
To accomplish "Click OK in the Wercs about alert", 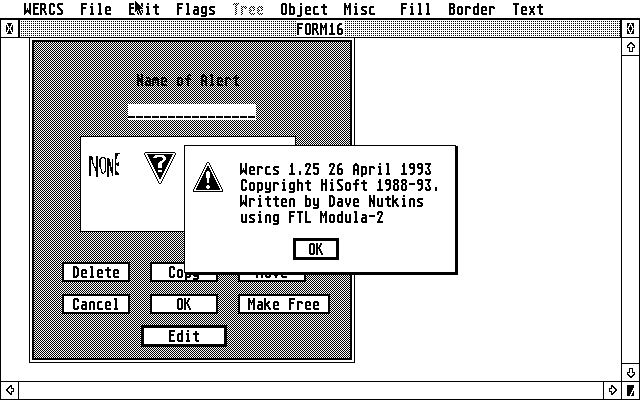I will [316, 249].
